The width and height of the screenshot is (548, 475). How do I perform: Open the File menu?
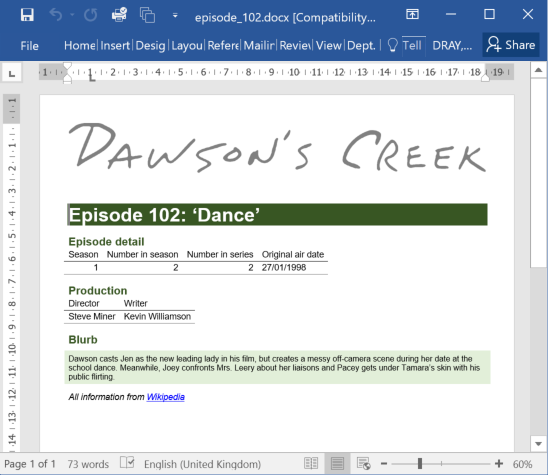tap(29, 45)
